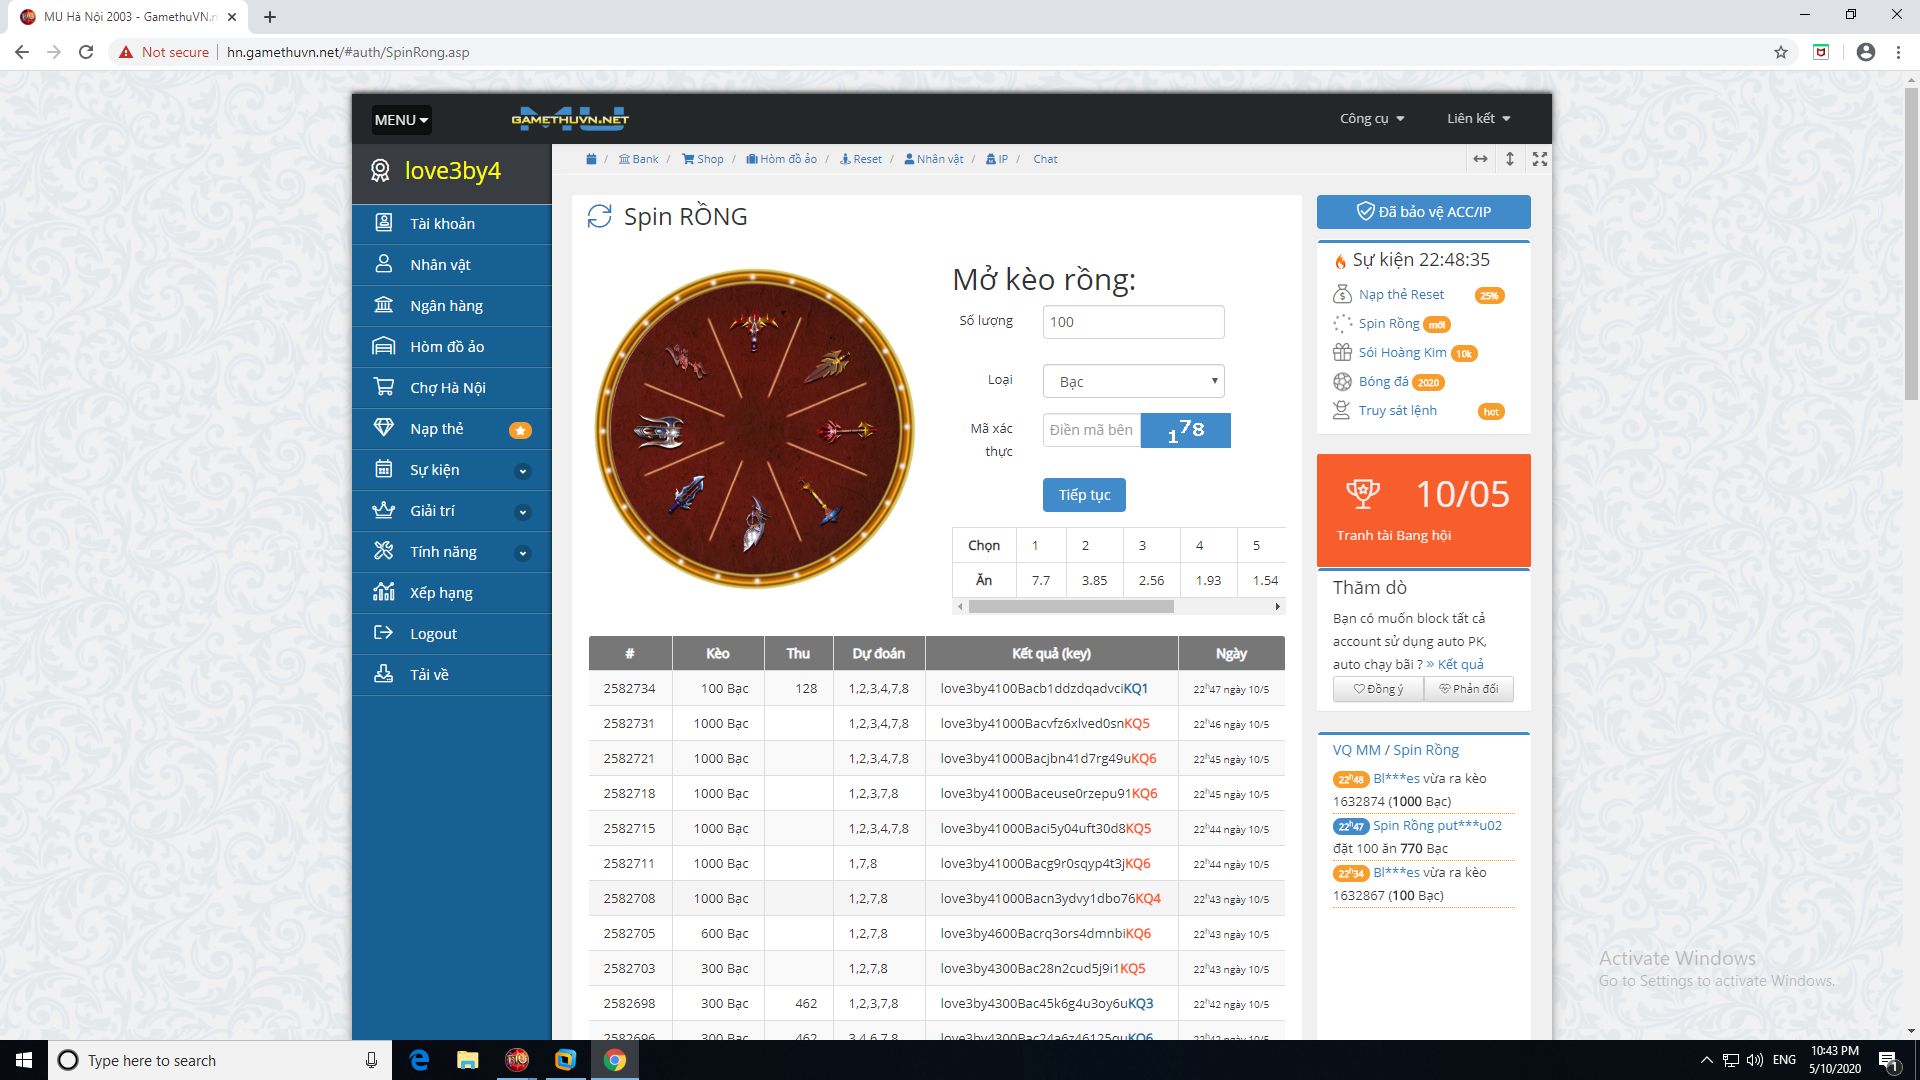Click the calendar icon in breadcrumb bar
1920x1080 pixels.
point(591,159)
